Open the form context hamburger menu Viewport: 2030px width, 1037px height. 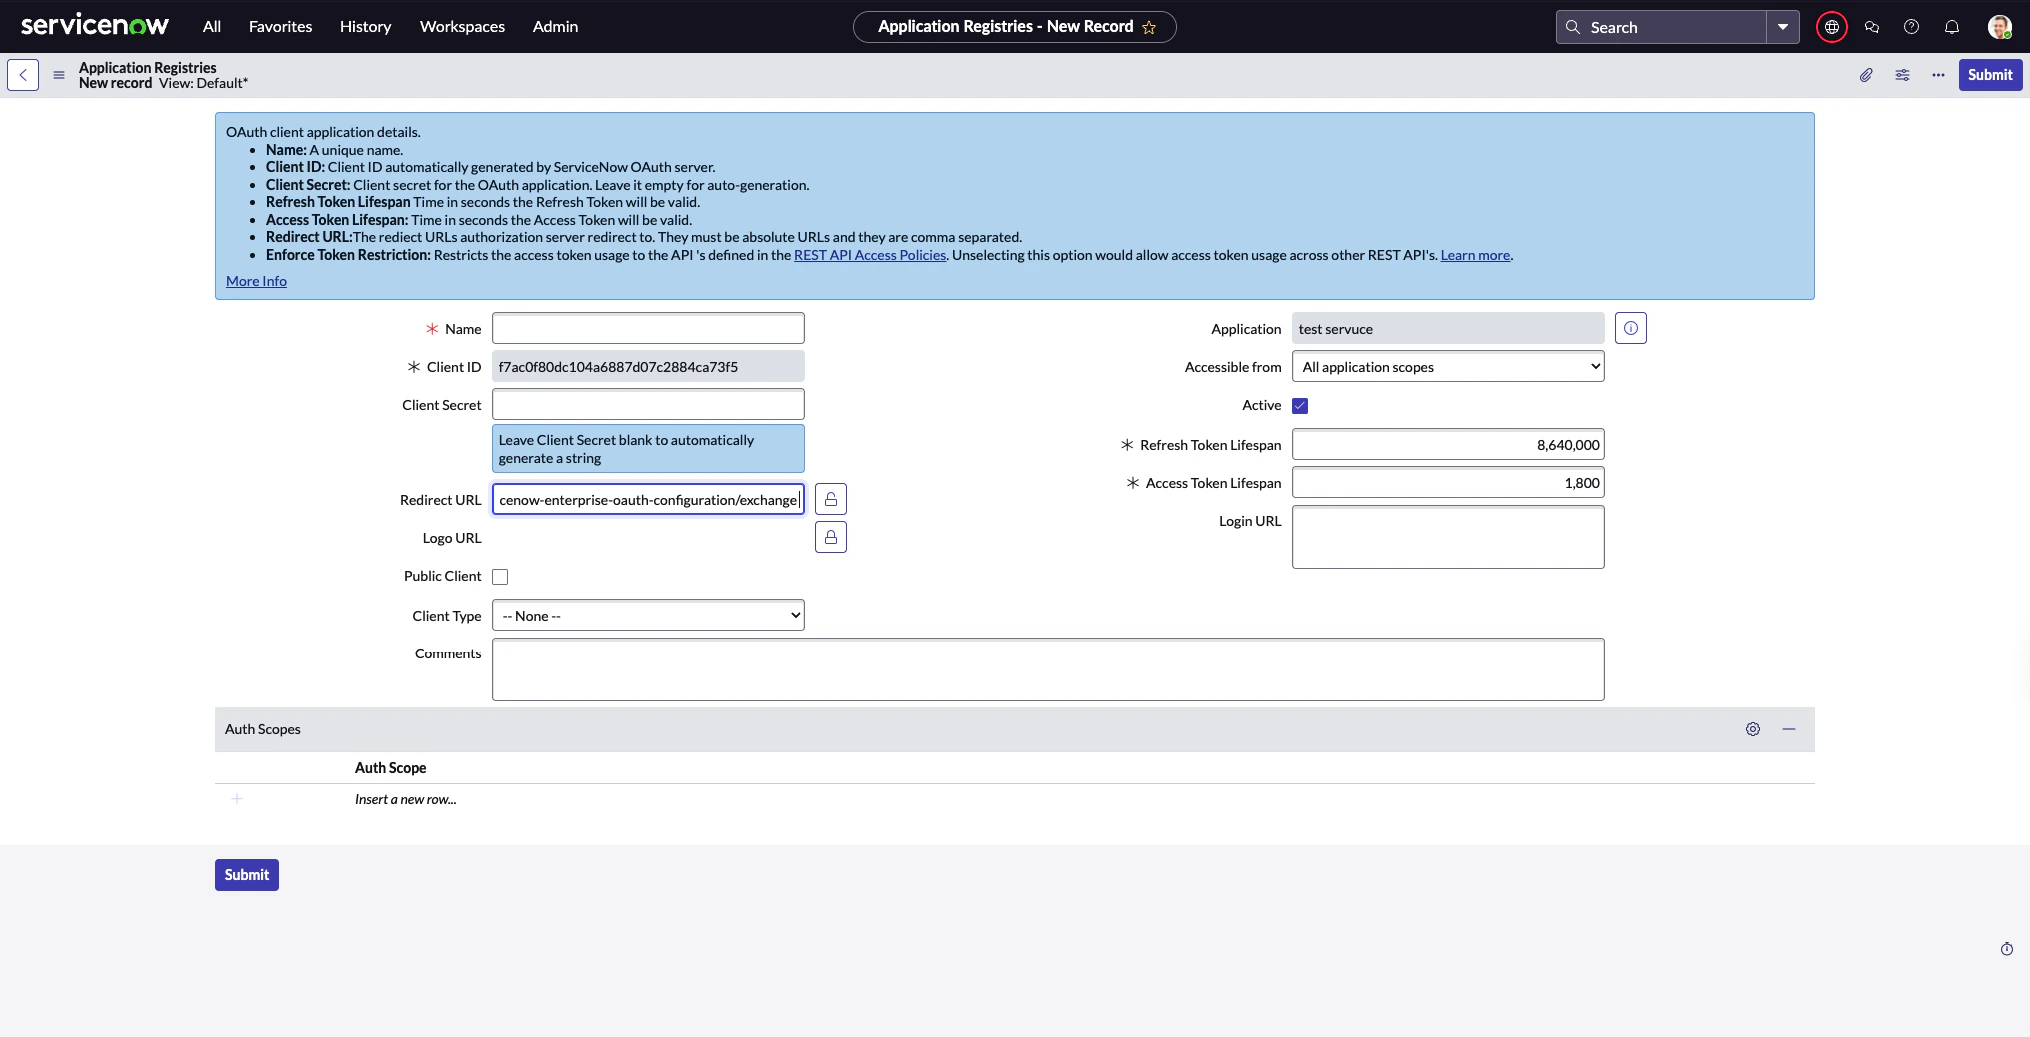coord(59,75)
